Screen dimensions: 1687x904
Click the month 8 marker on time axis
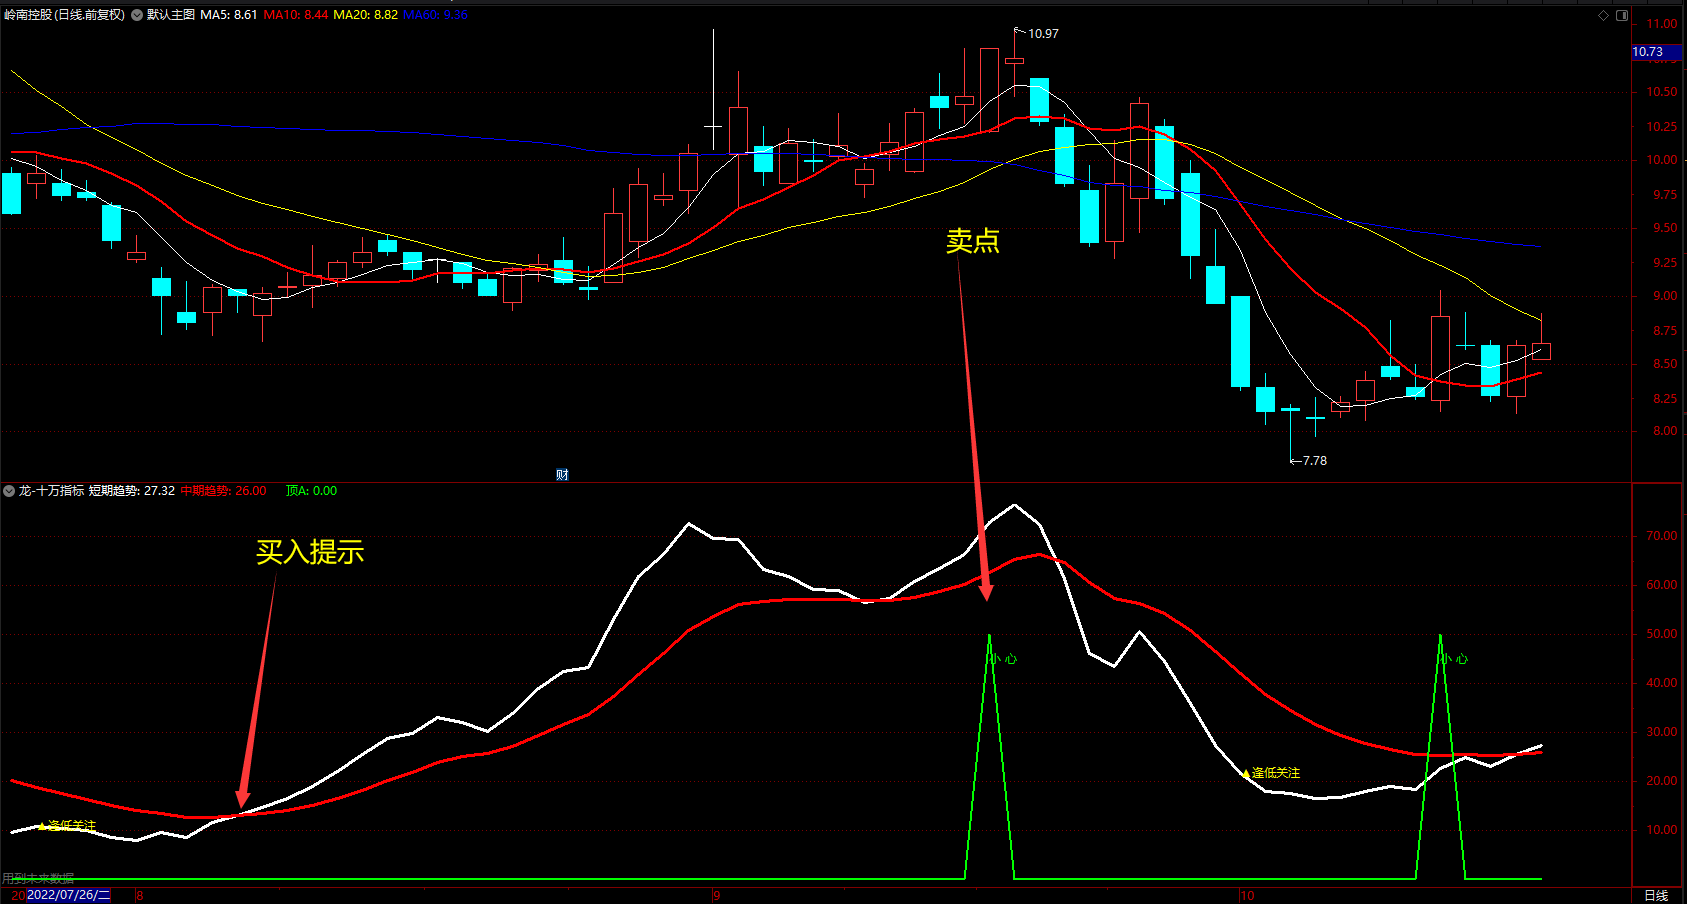pos(140,895)
